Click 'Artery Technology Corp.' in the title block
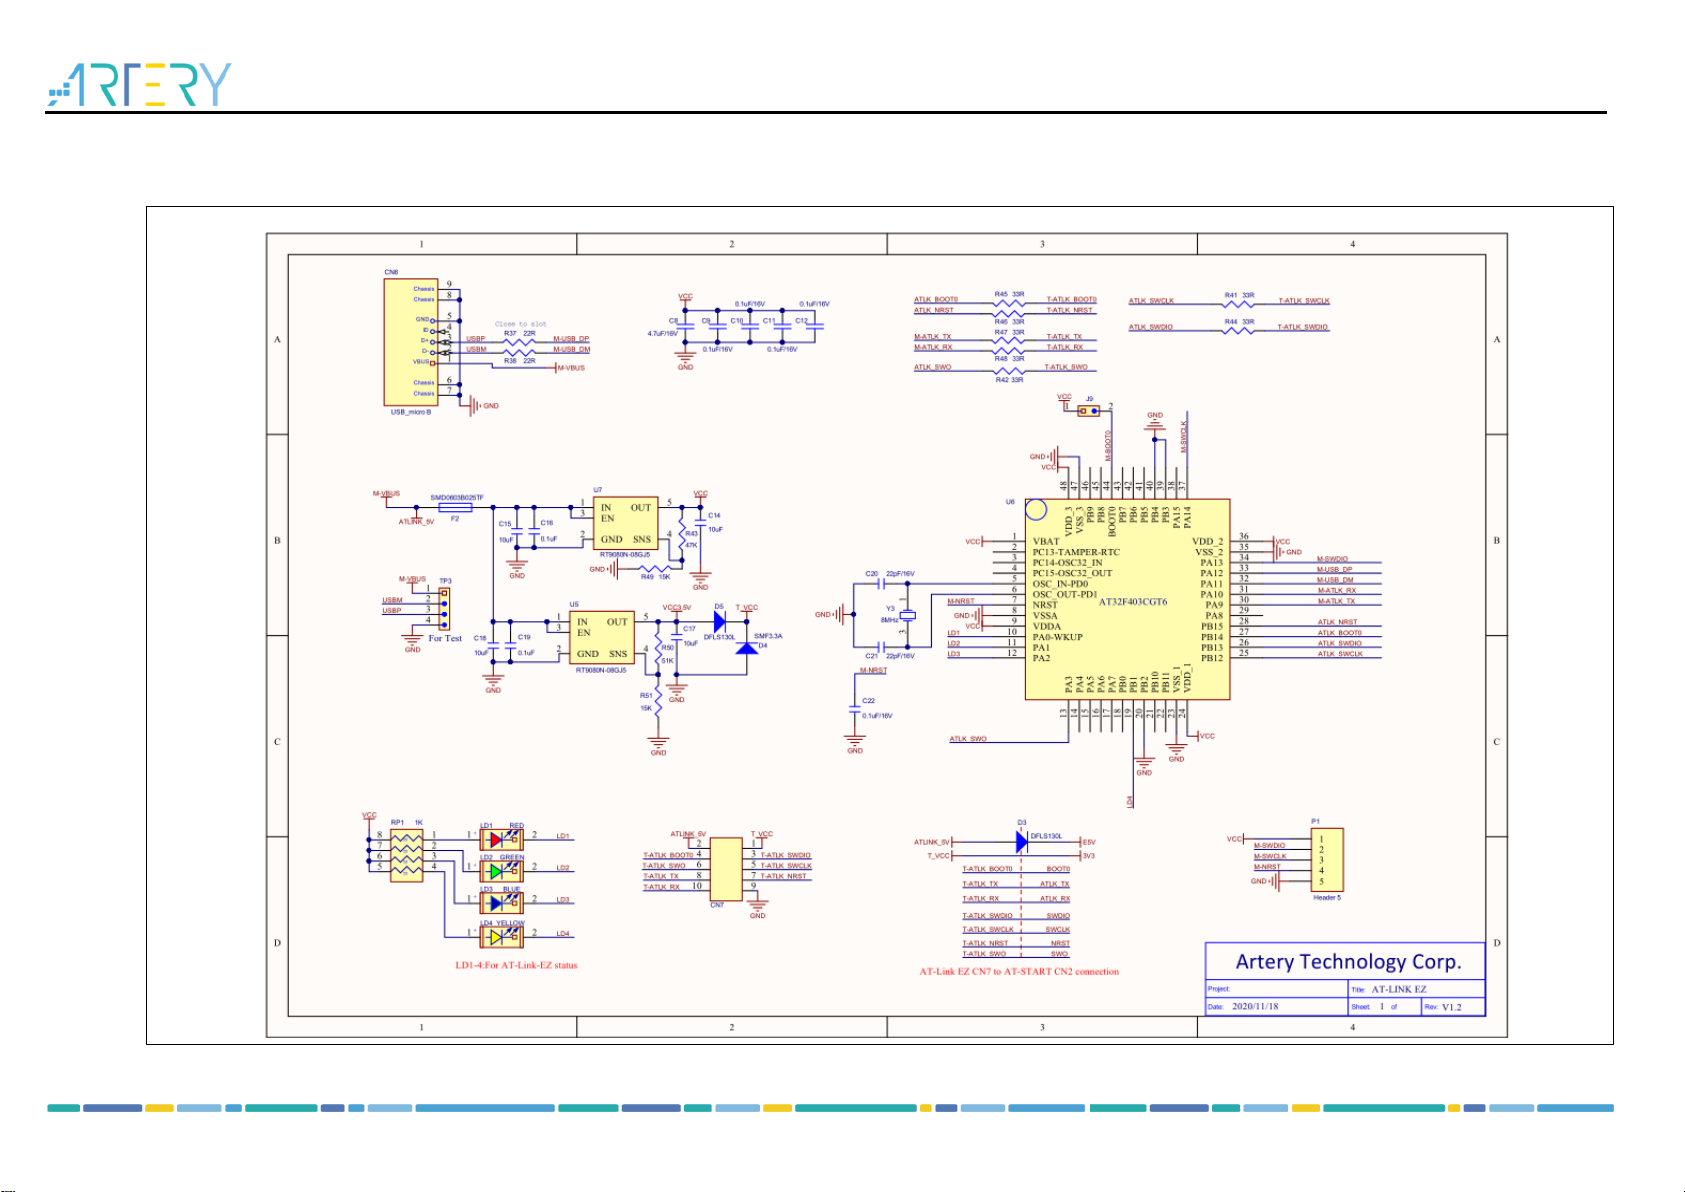The width and height of the screenshot is (1685, 1192). point(1348,962)
